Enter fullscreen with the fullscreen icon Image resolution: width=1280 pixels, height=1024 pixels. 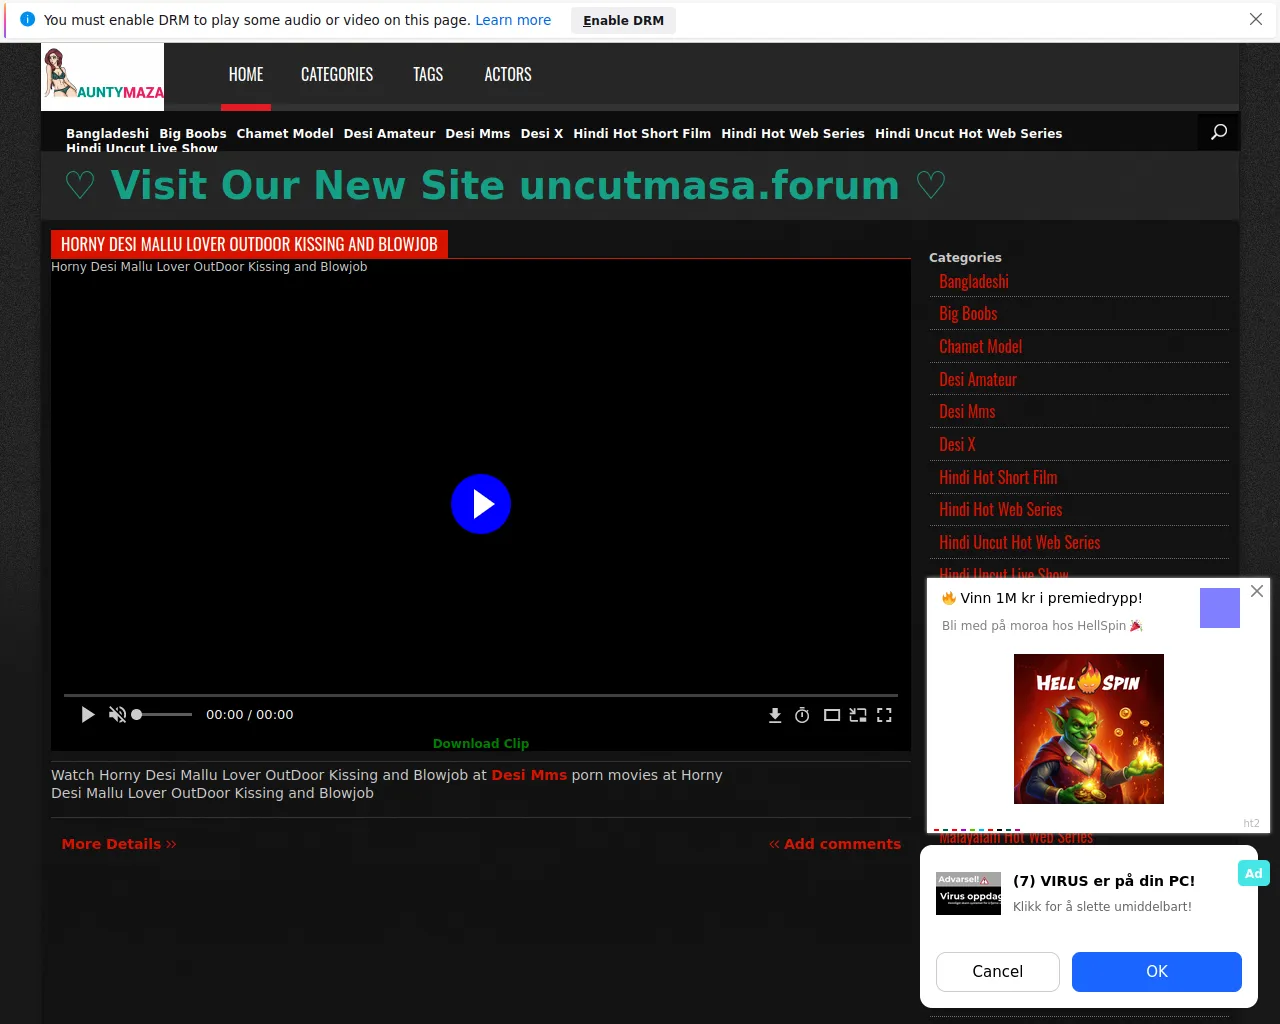pos(884,715)
